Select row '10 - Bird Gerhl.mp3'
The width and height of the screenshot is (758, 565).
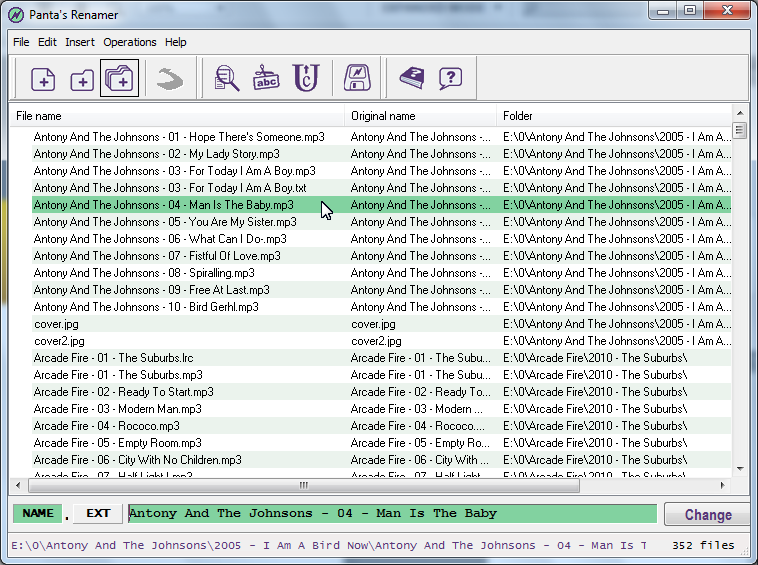382,307
